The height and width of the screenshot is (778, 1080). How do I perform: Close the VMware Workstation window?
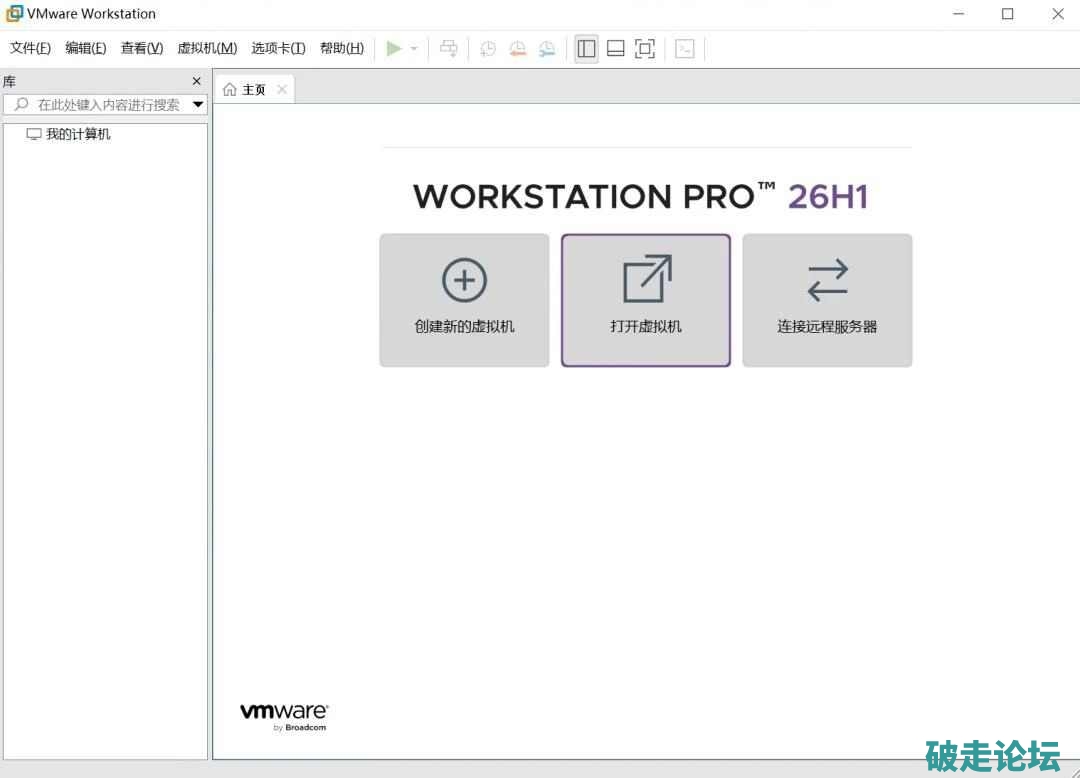coord(1058,14)
